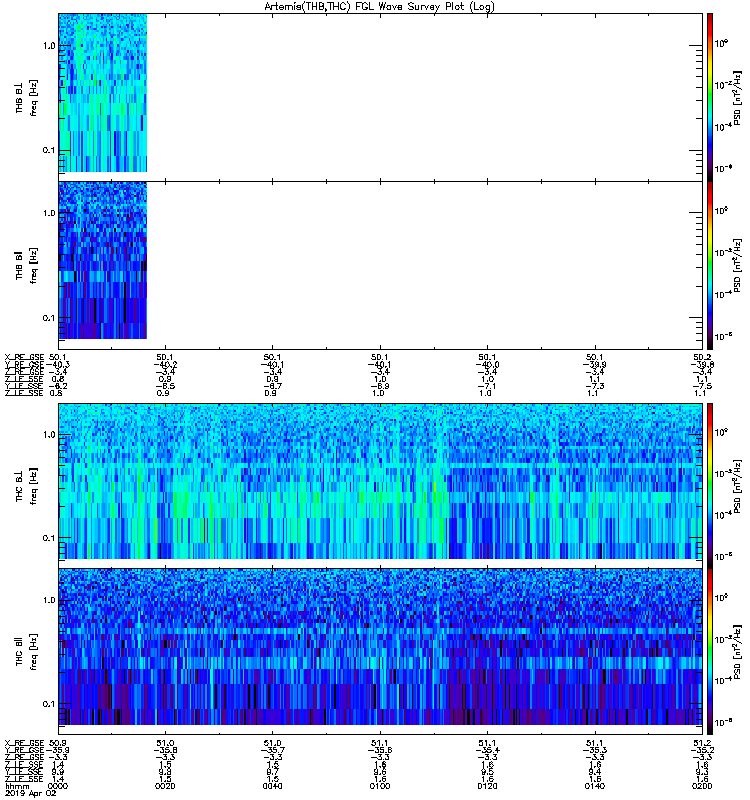Image resolution: width=750 pixels, height=800 pixels.
Task: Click the 0120 time tick label
Action: [487, 786]
